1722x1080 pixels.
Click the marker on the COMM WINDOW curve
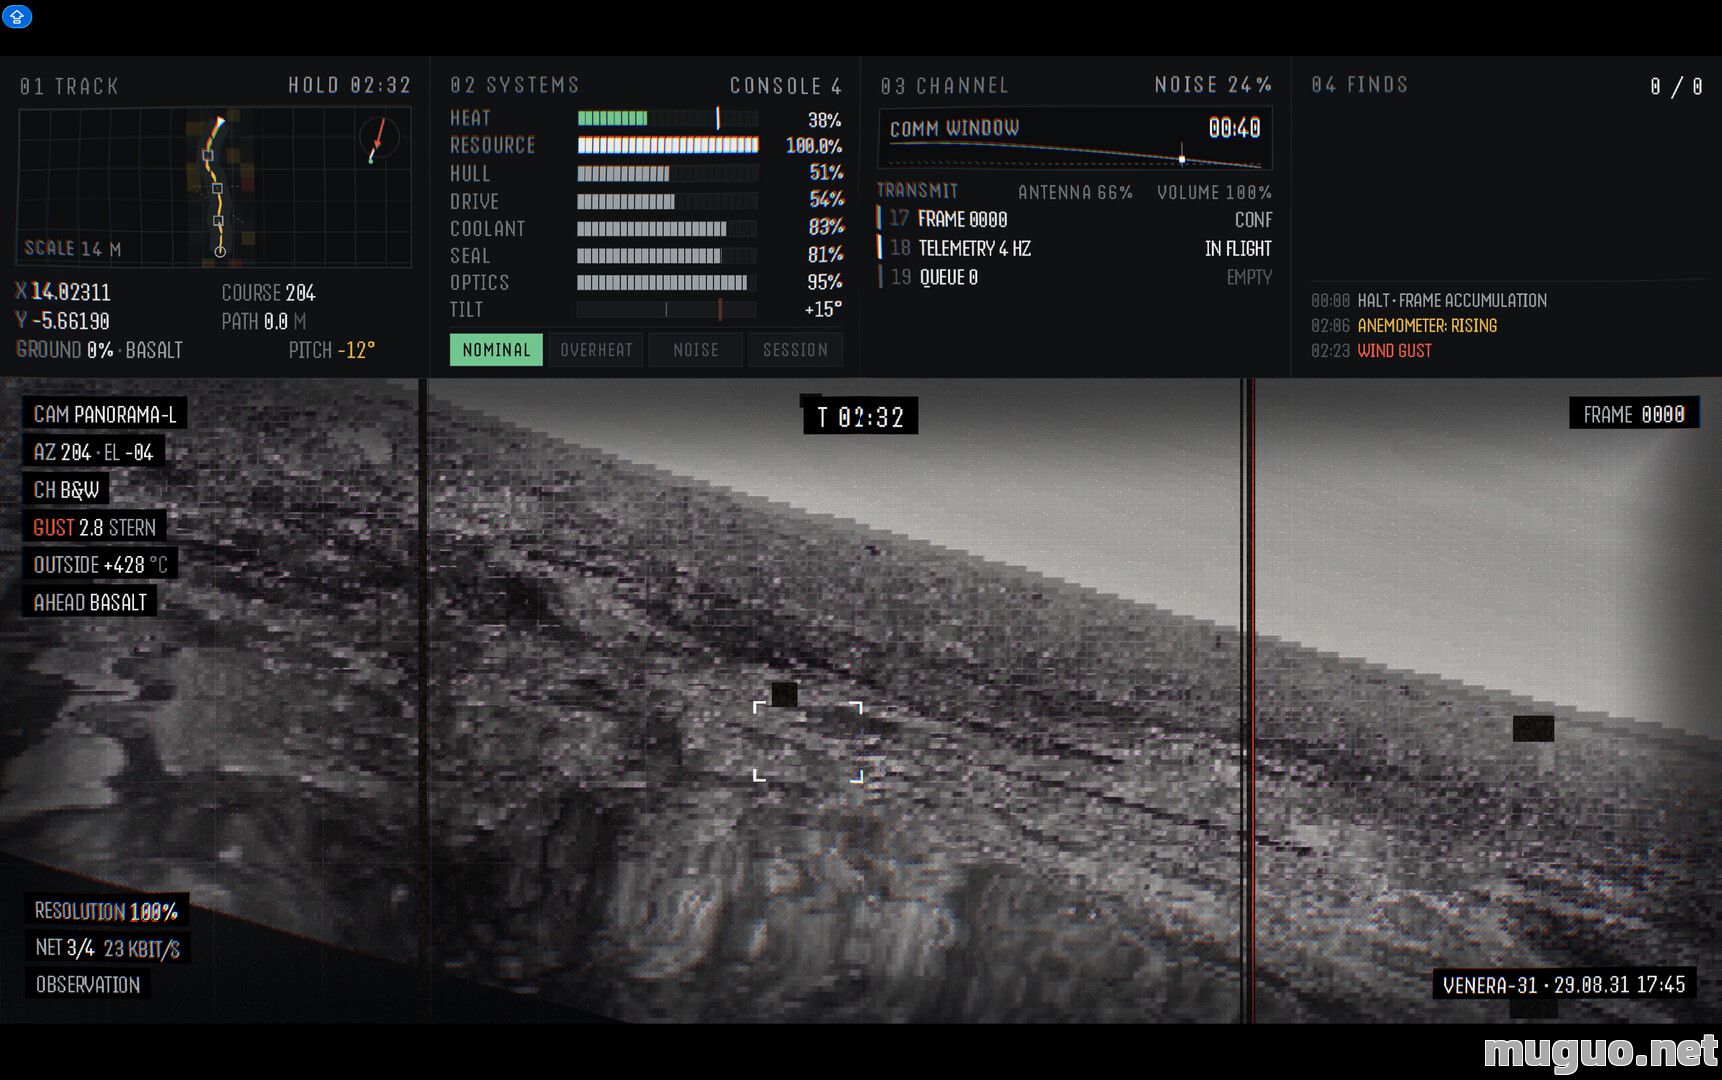(1182, 158)
